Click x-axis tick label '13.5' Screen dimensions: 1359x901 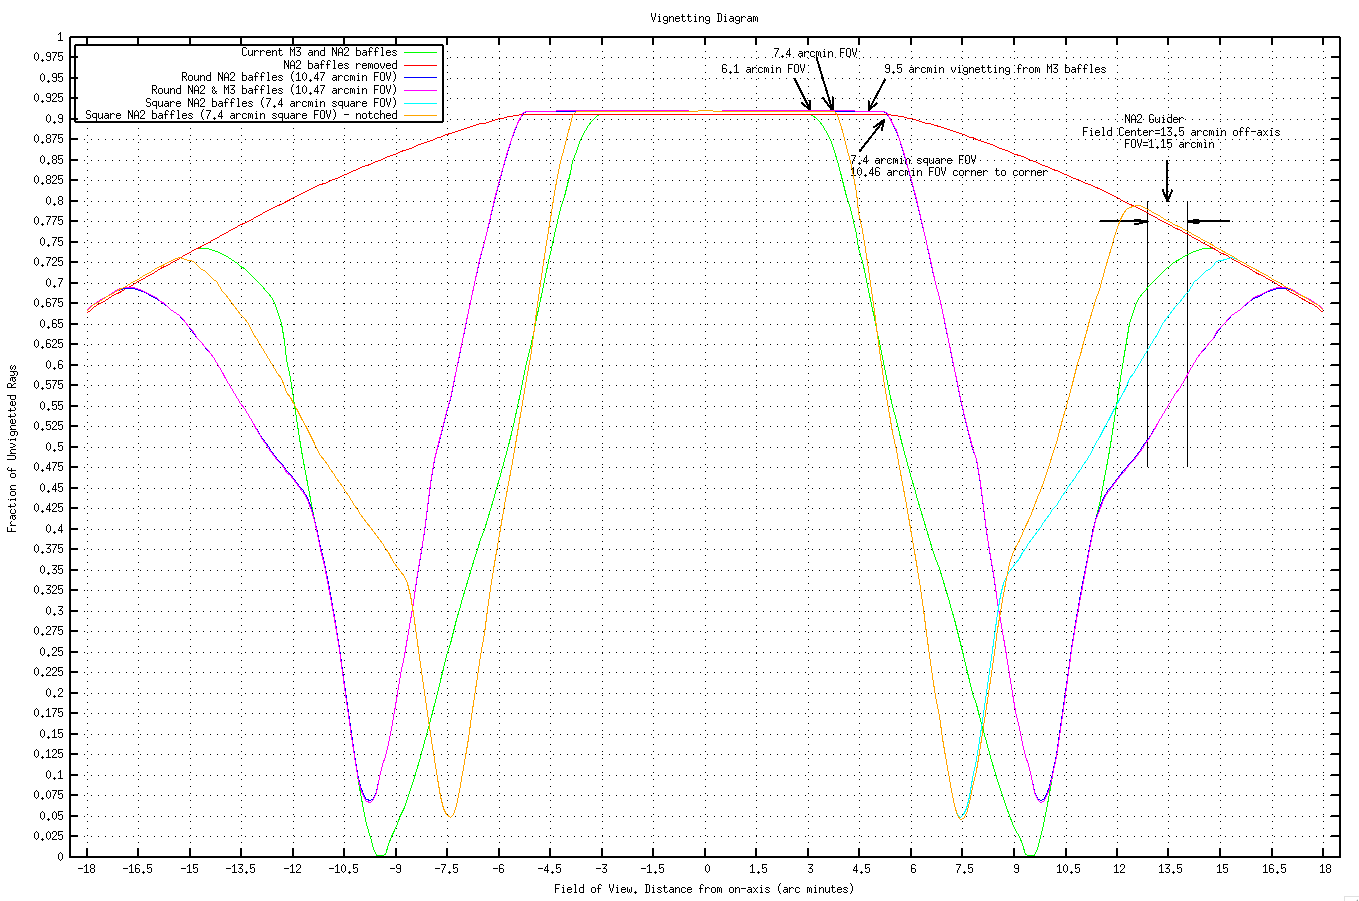[1170, 870]
